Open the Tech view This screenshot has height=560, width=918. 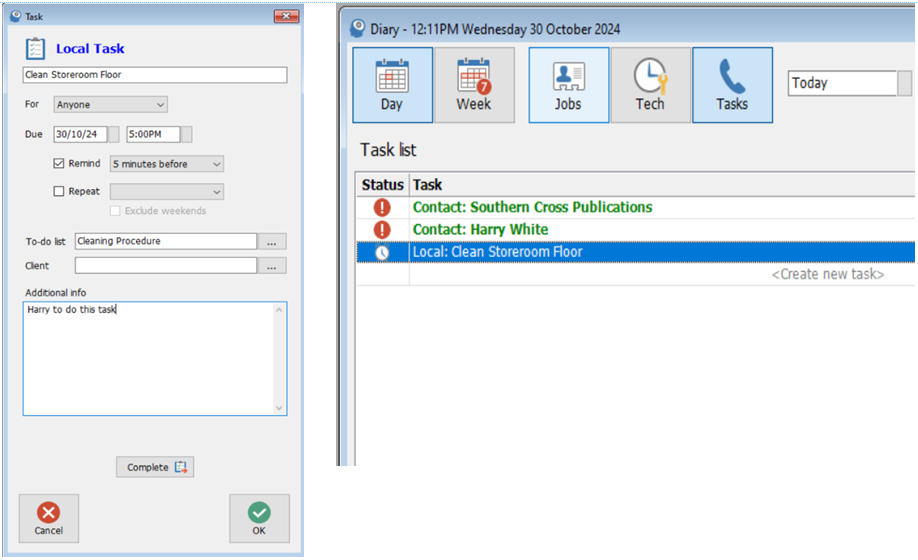pyautogui.click(x=650, y=85)
